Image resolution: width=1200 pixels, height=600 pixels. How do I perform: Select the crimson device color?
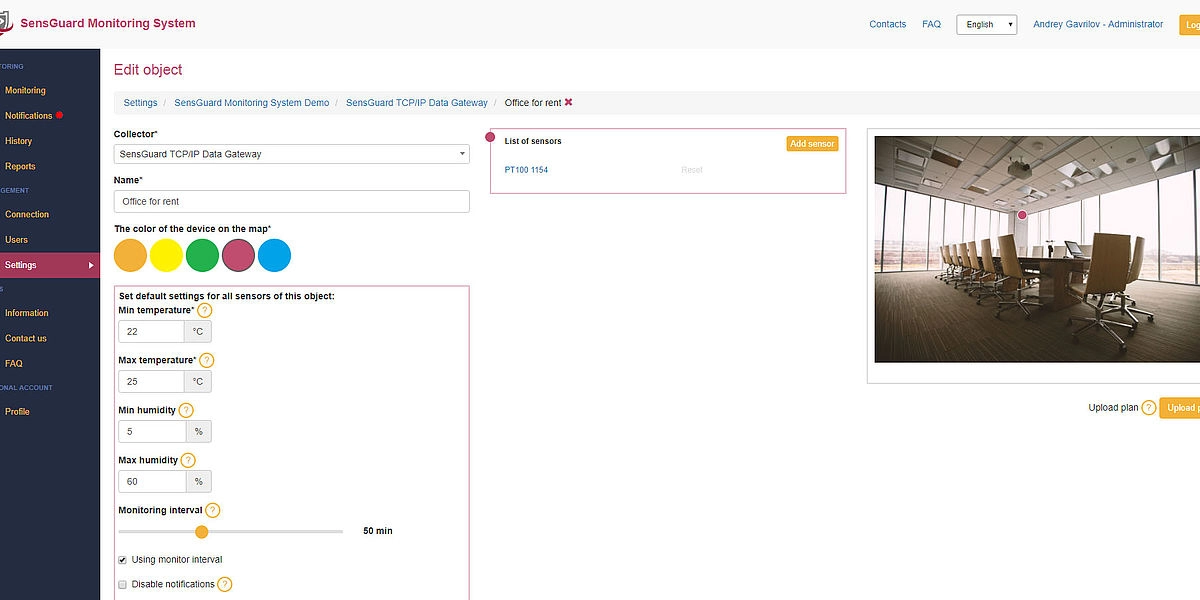pyautogui.click(x=239, y=255)
